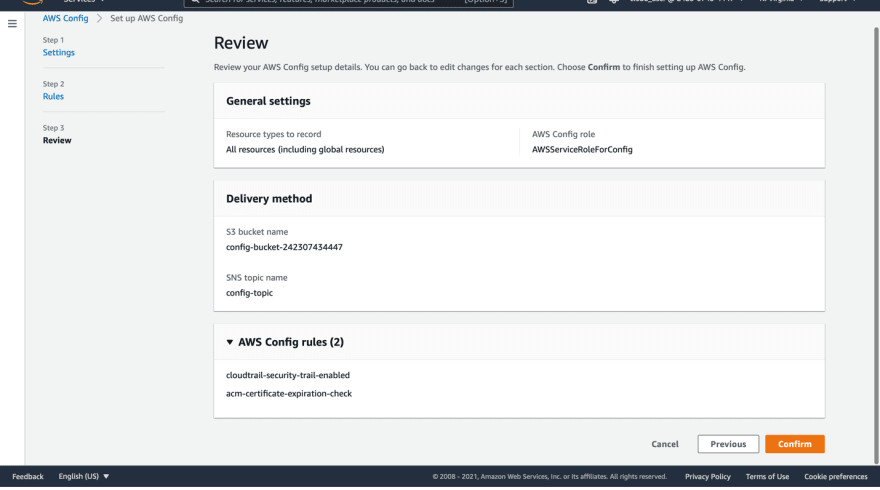Screen dimensions: 880x490
Task: Select the config-topic SNS topic value
Action: click(x=249, y=293)
